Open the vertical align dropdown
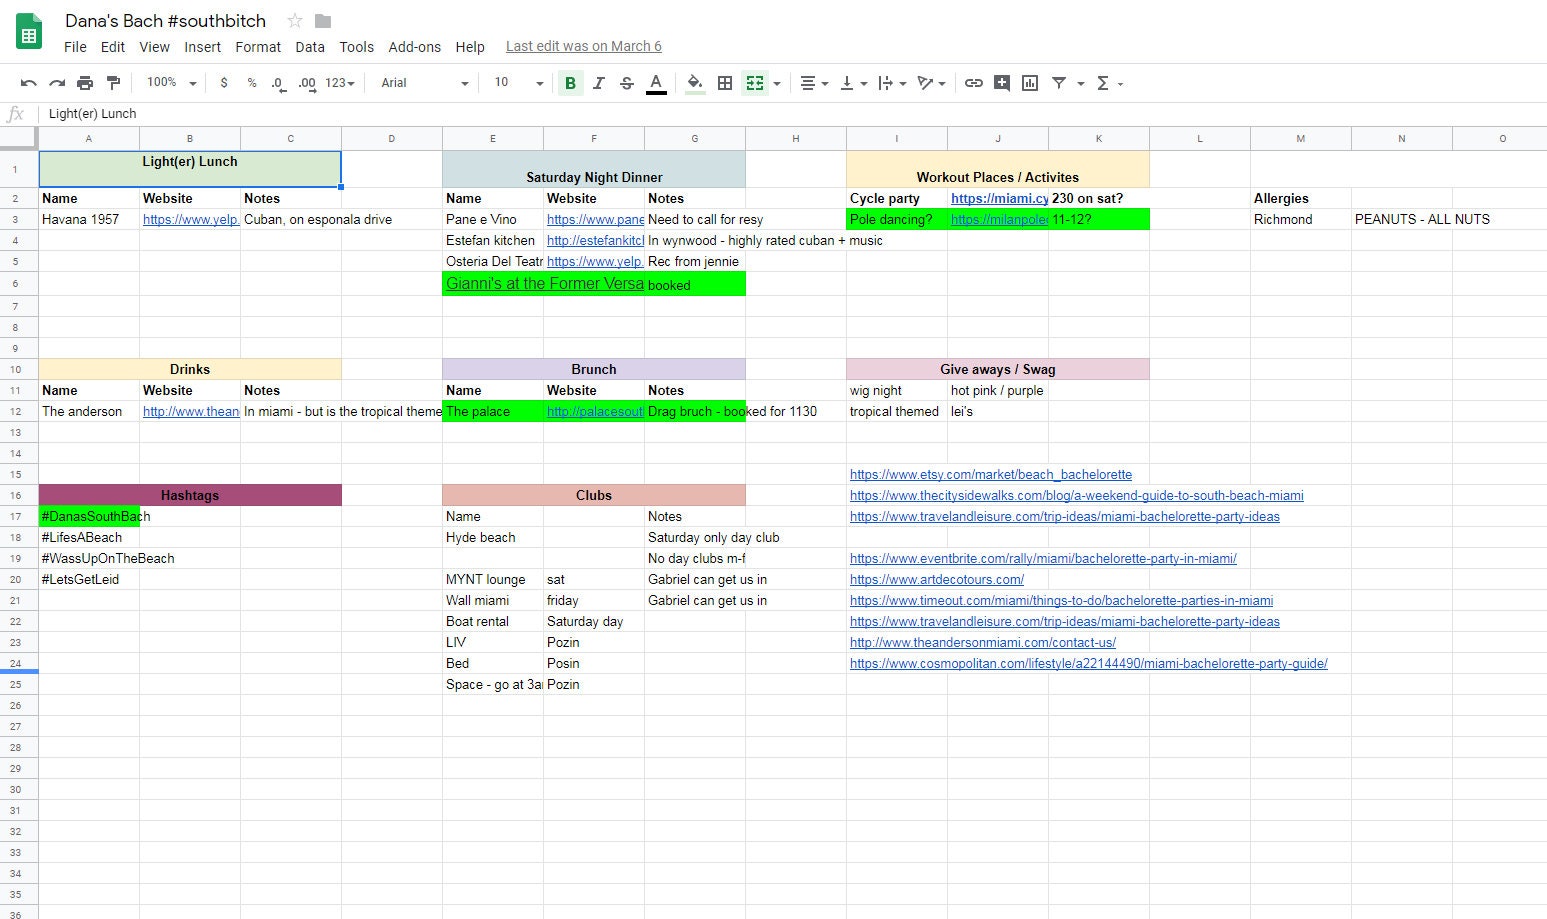The height and width of the screenshot is (919, 1547). (x=853, y=83)
